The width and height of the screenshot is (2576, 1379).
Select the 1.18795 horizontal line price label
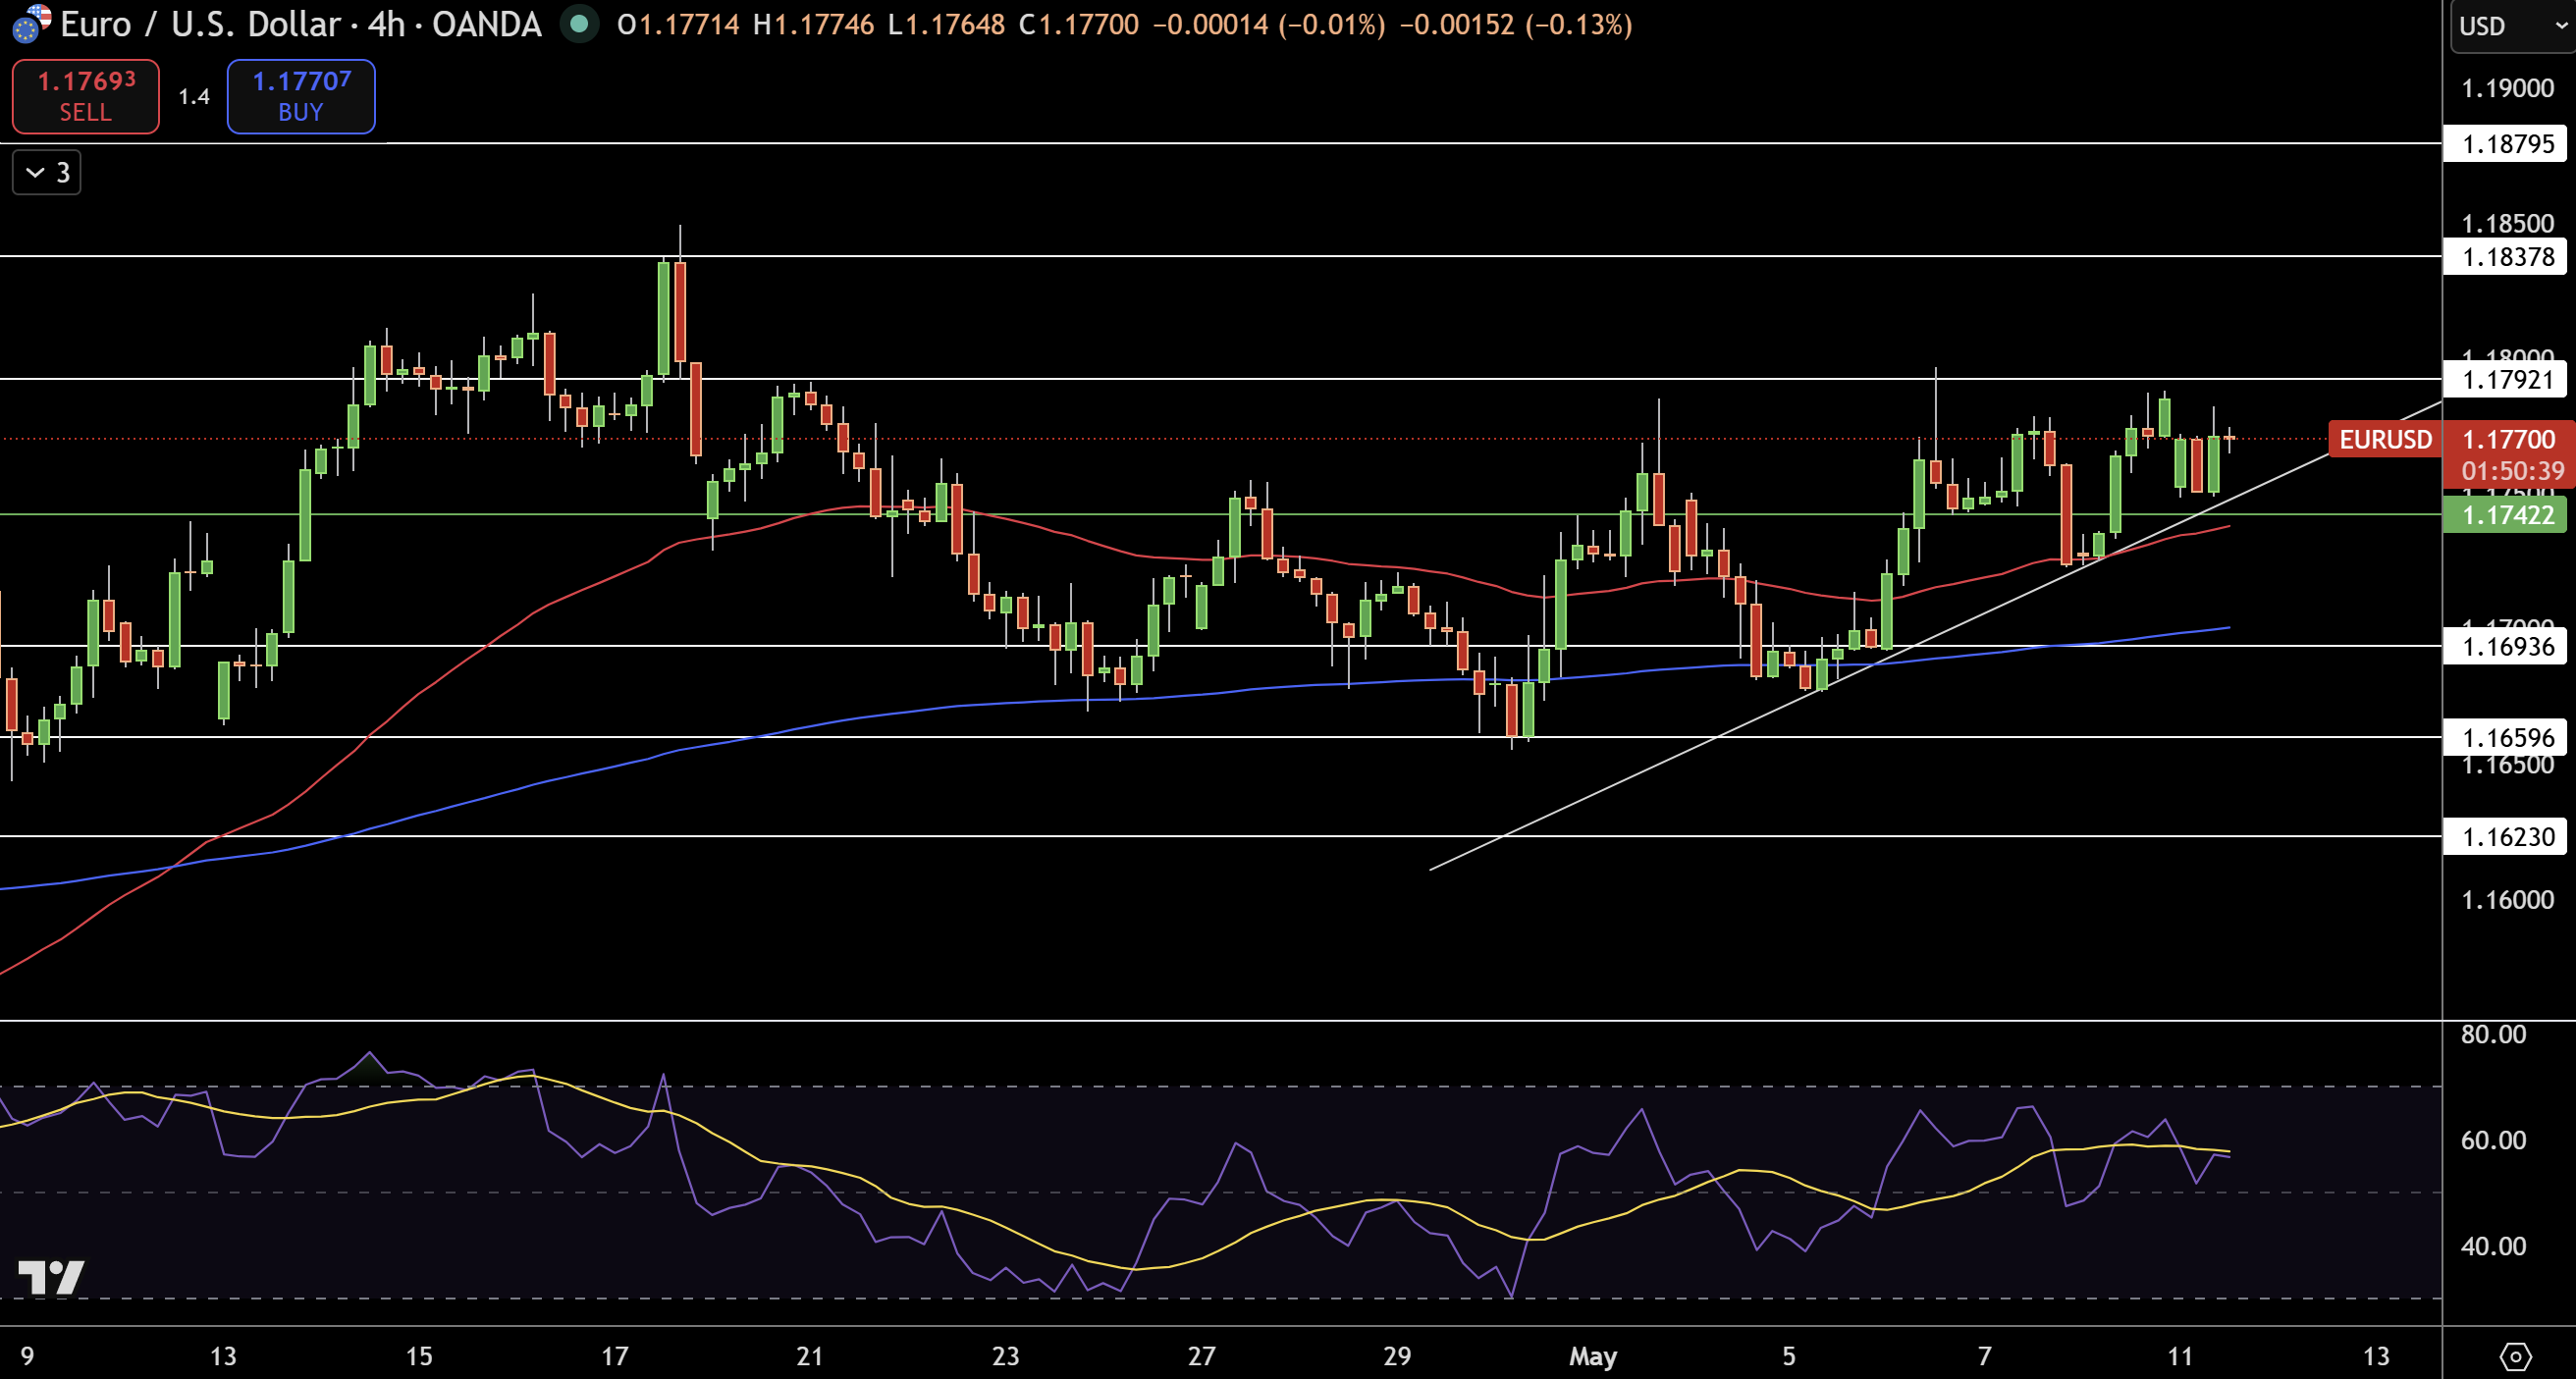(2507, 144)
